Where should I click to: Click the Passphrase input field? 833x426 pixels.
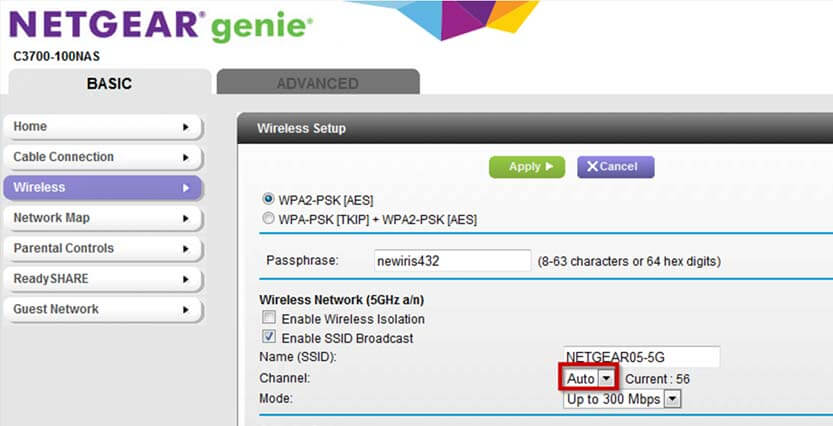(x=452, y=261)
